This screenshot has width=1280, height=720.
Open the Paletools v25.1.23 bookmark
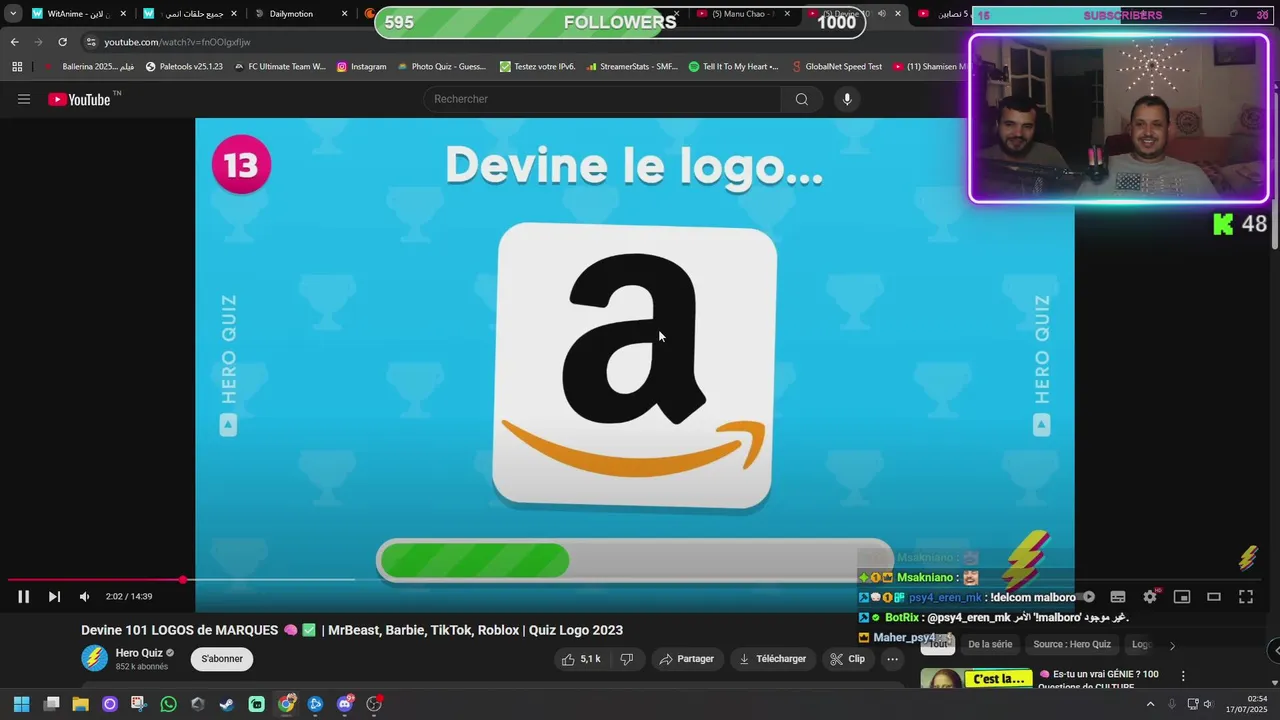184,67
